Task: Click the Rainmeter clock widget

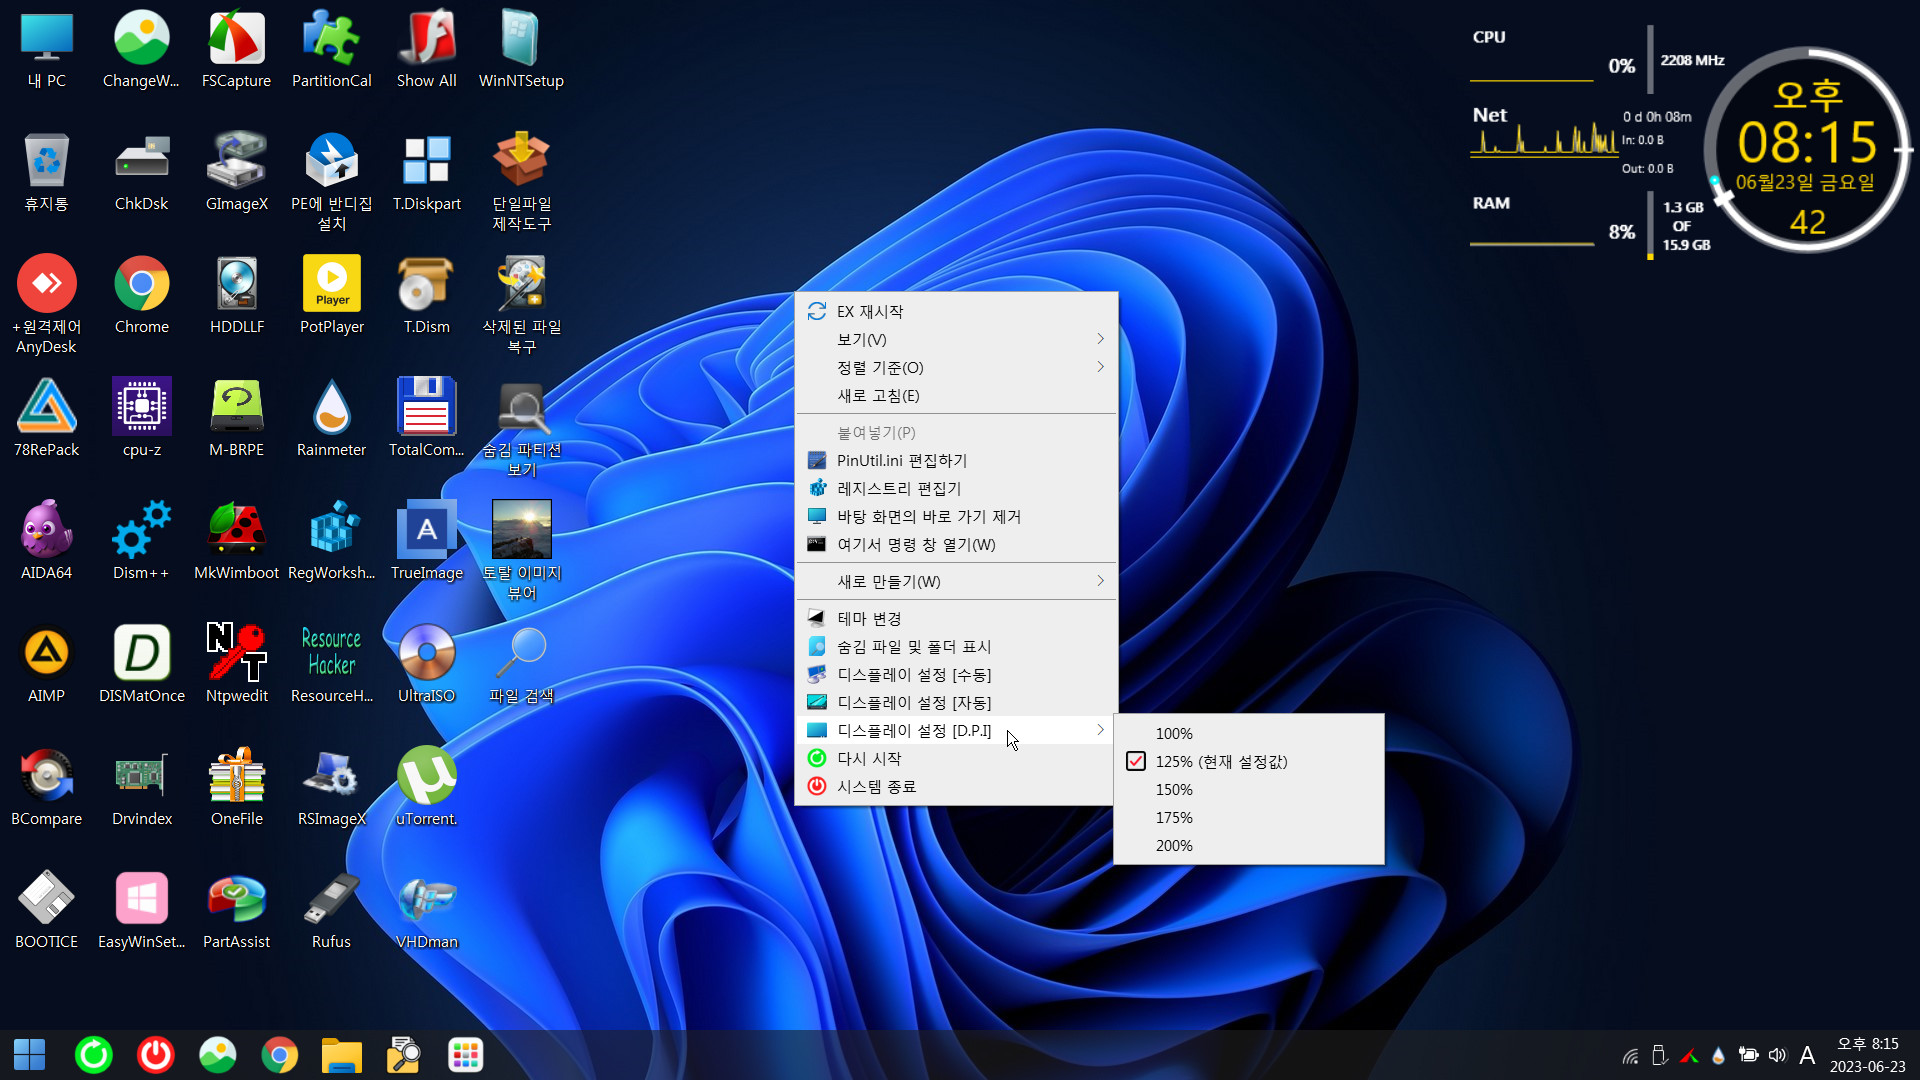Action: (1806, 150)
